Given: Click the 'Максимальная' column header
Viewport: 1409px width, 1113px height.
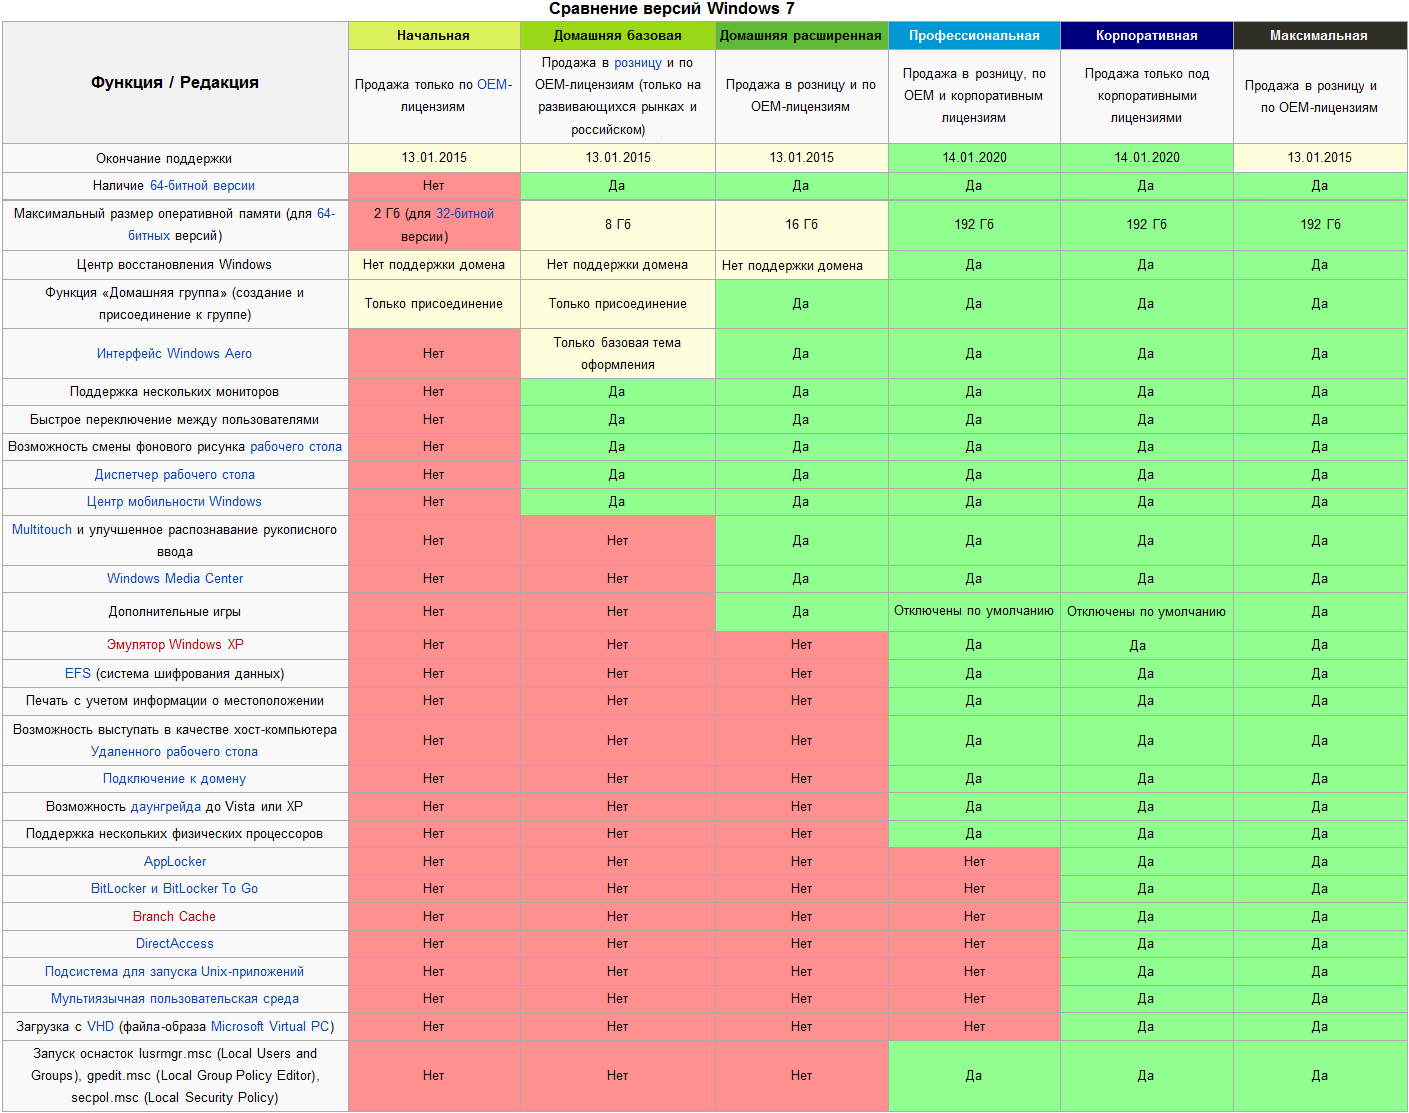Looking at the screenshot, I should pos(1319,36).
